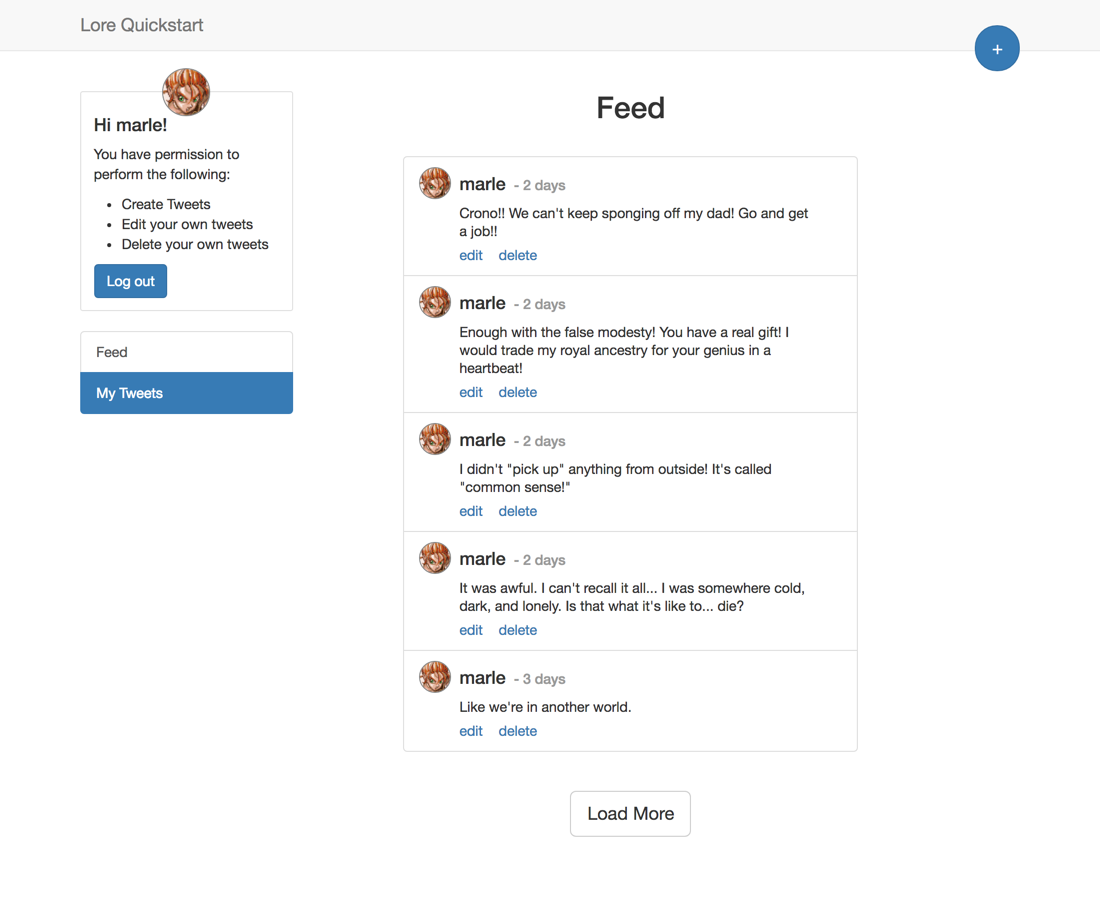Edit the 'It was awful' tweet
1100x907 pixels.
(x=471, y=630)
